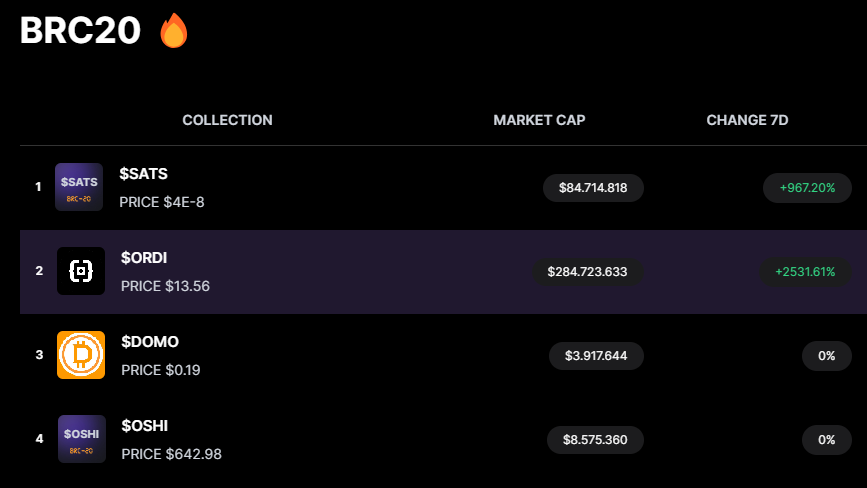Click the $84.714.818 market cap badge

593,188
